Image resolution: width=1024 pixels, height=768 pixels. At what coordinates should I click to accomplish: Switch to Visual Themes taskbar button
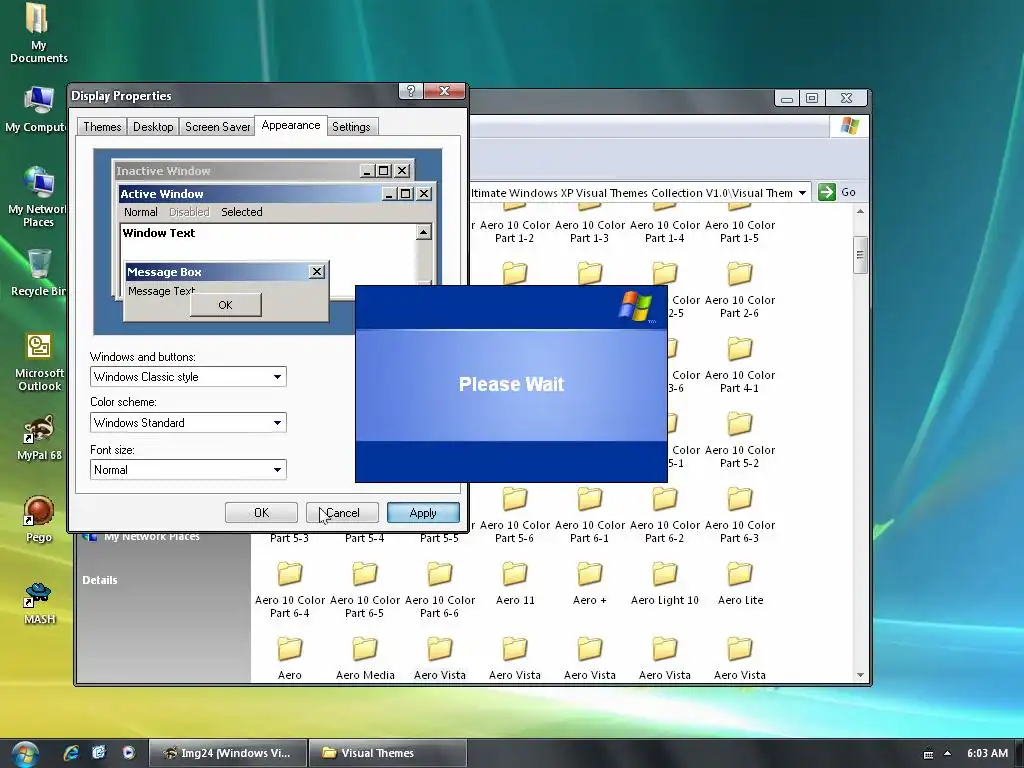pyautogui.click(x=387, y=753)
